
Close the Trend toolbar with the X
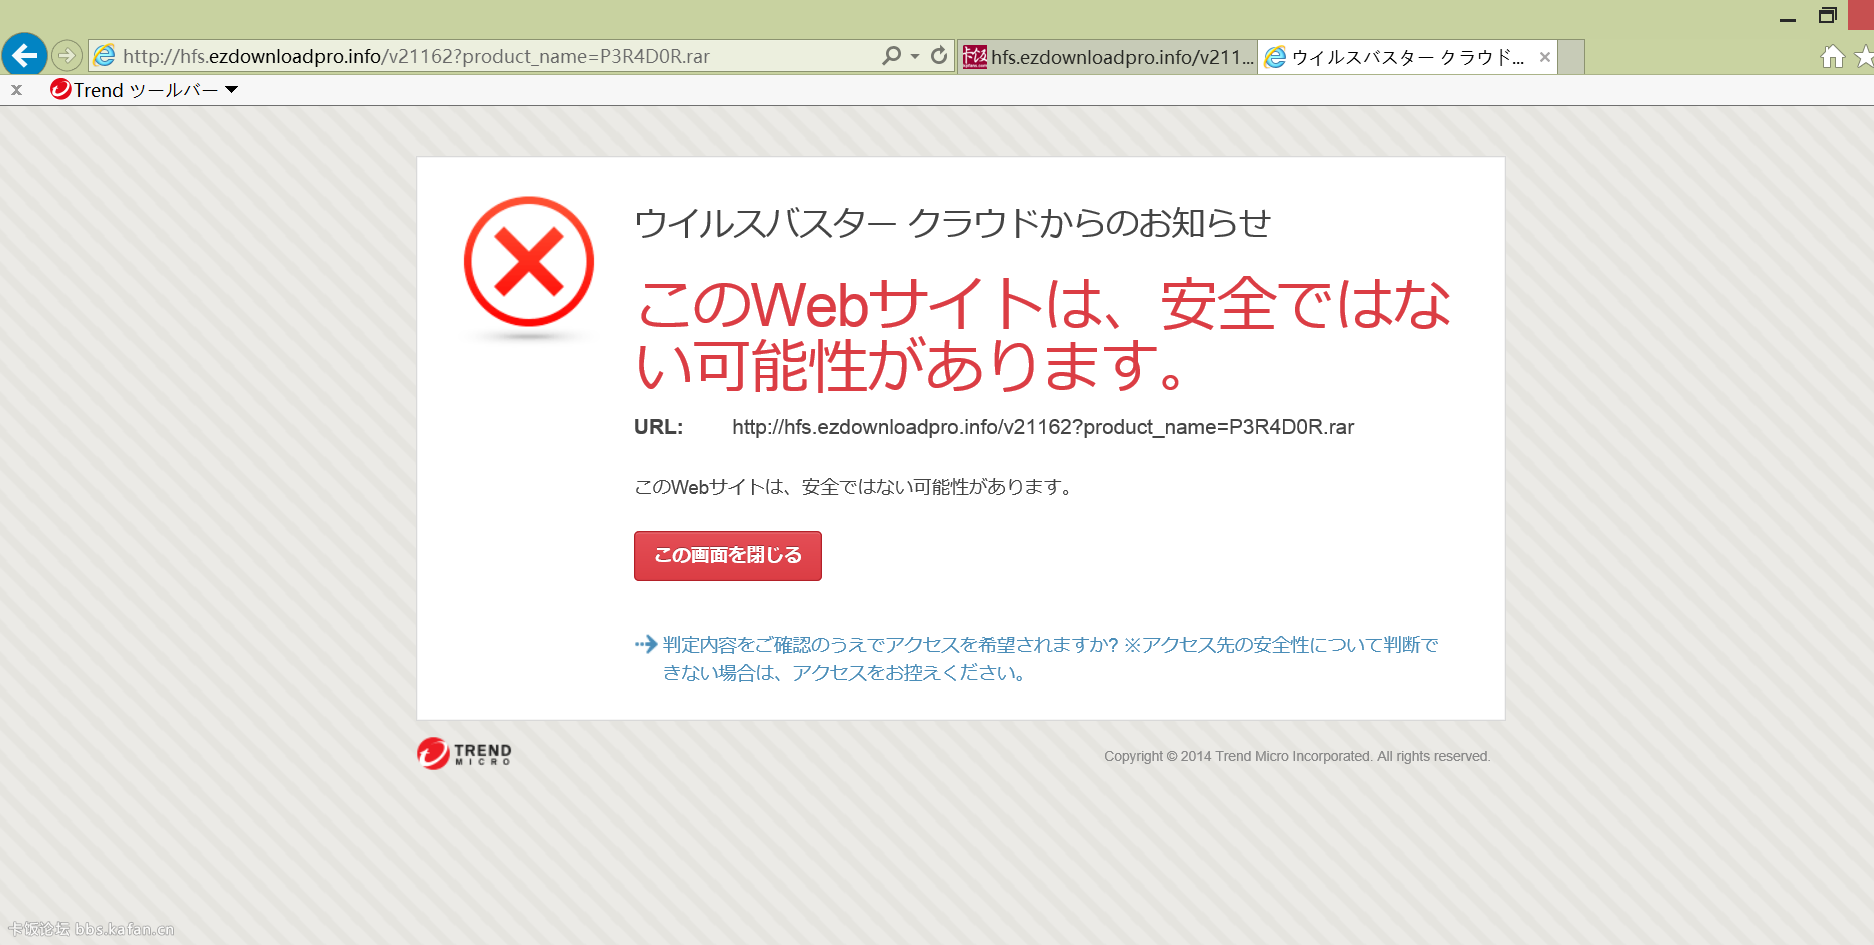(x=16, y=90)
